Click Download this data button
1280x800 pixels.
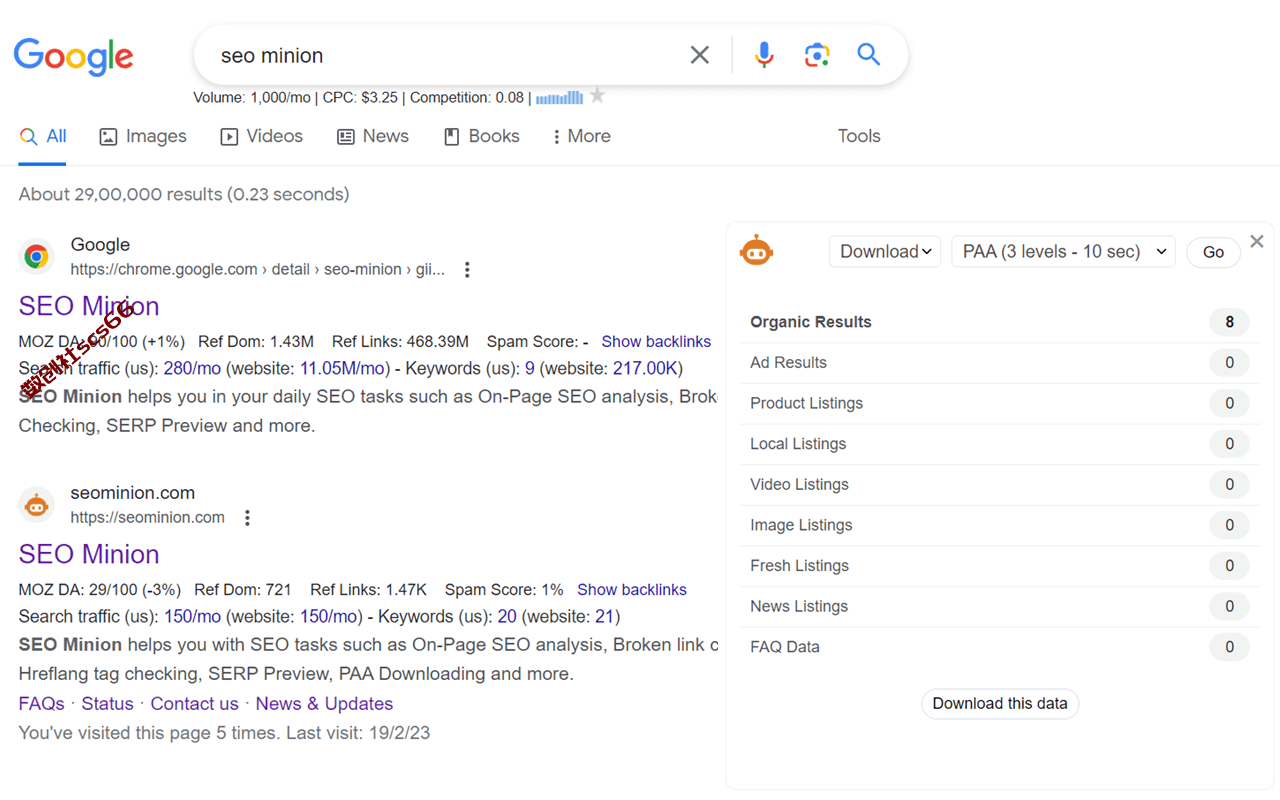tap(1000, 704)
